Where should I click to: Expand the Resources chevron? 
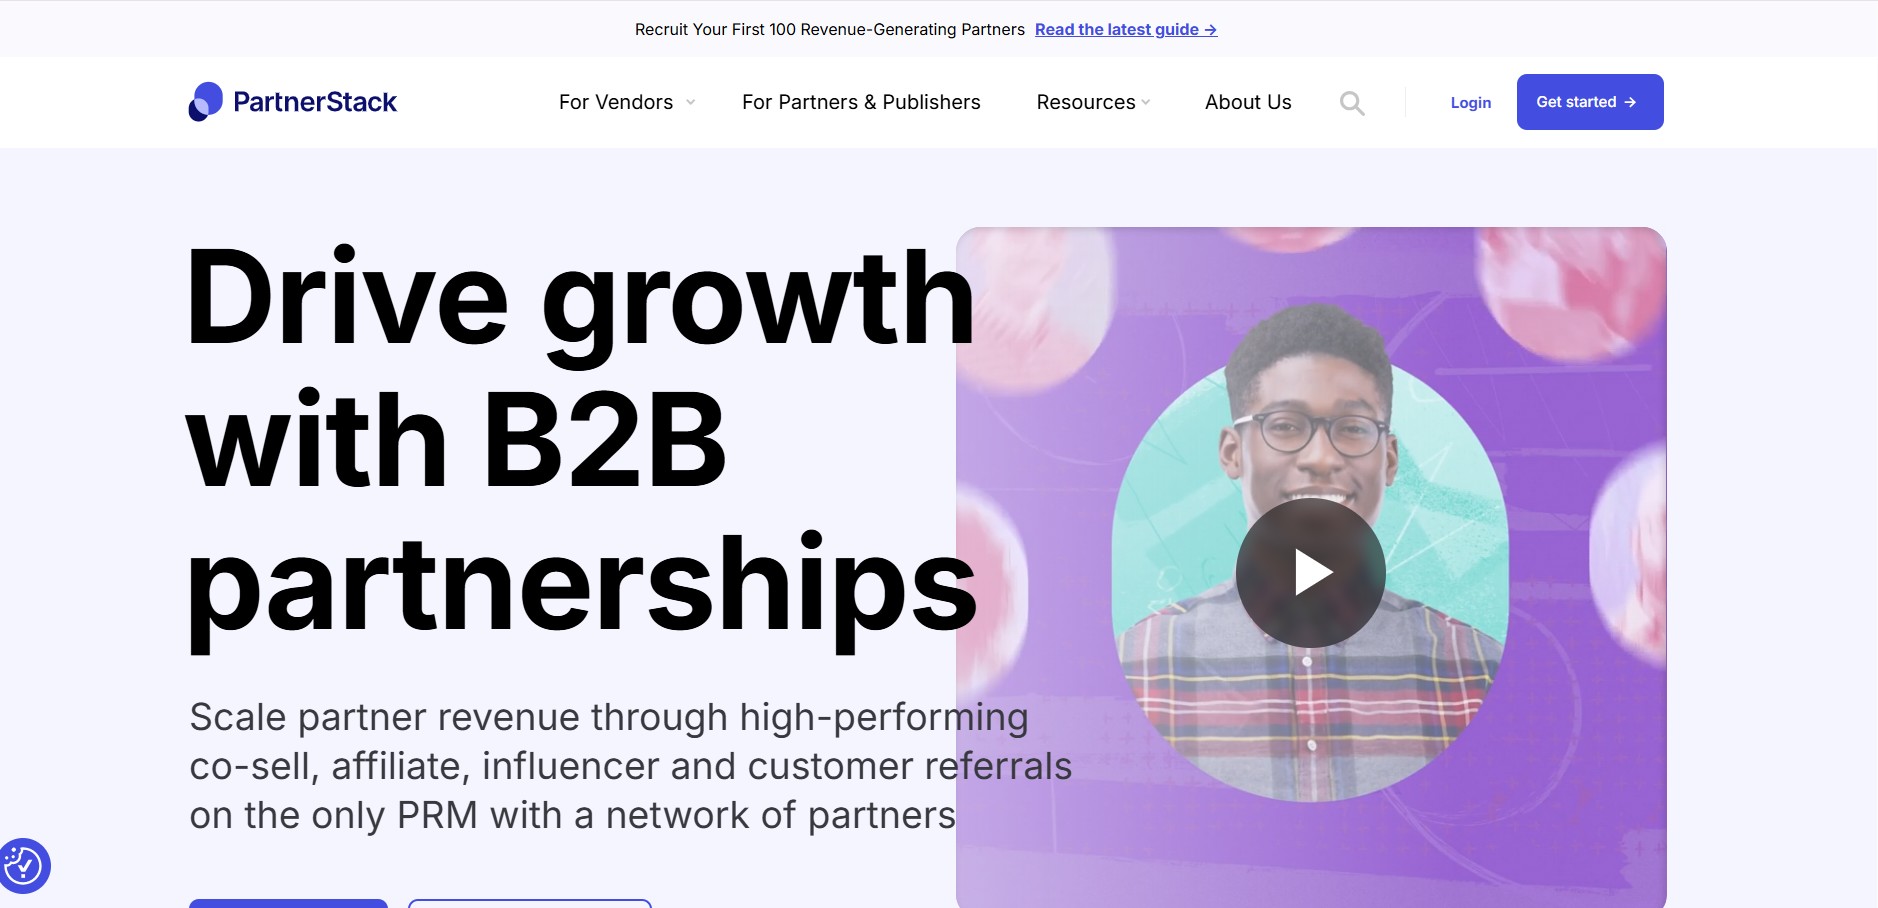click(1145, 103)
